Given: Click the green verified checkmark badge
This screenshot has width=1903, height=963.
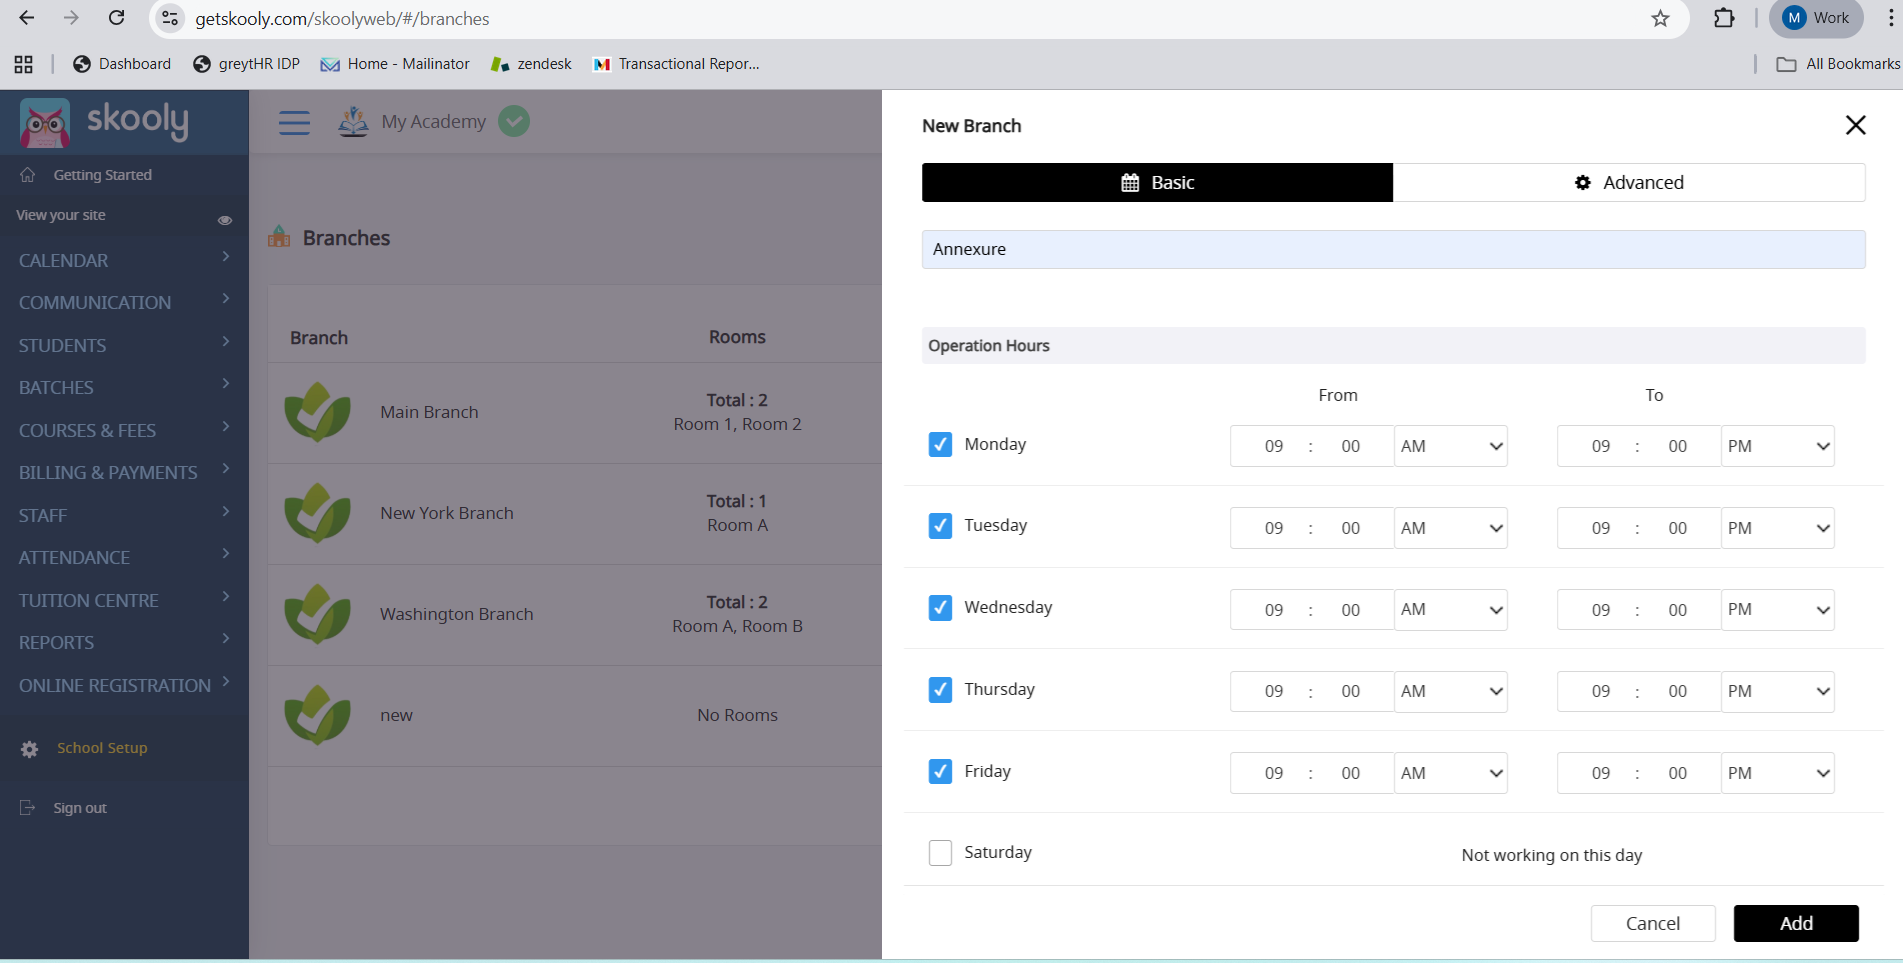Looking at the screenshot, I should [514, 121].
